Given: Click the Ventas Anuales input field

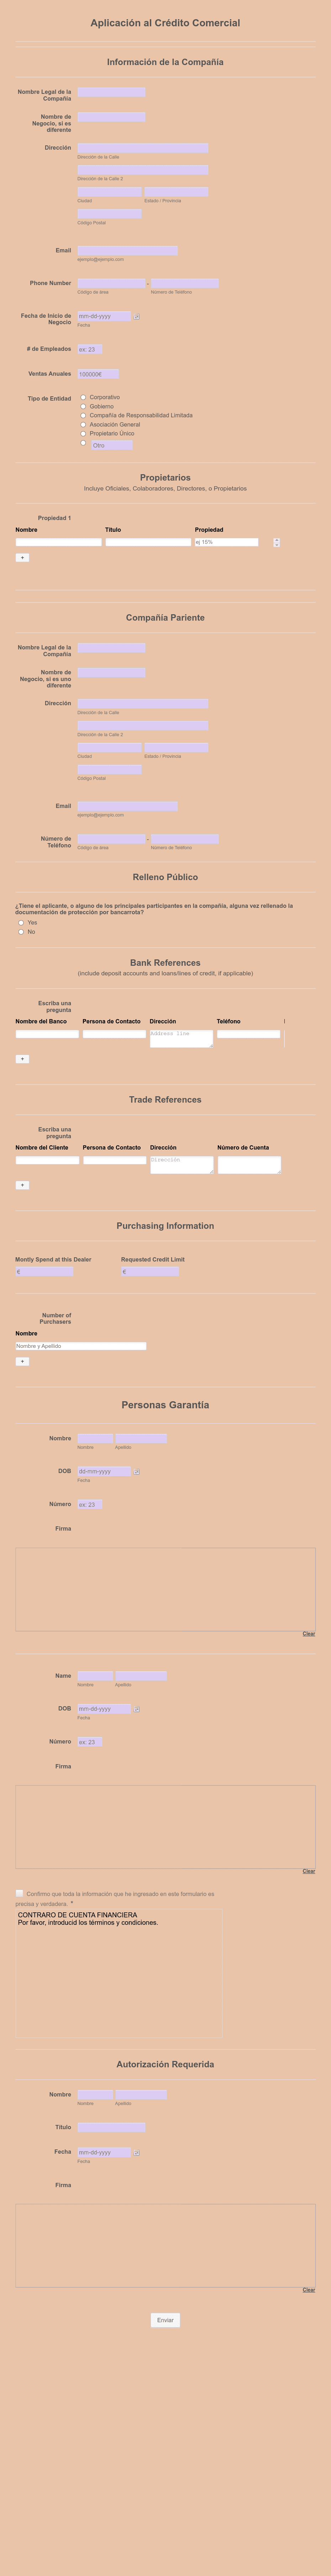Looking at the screenshot, I should pos(98,374).
